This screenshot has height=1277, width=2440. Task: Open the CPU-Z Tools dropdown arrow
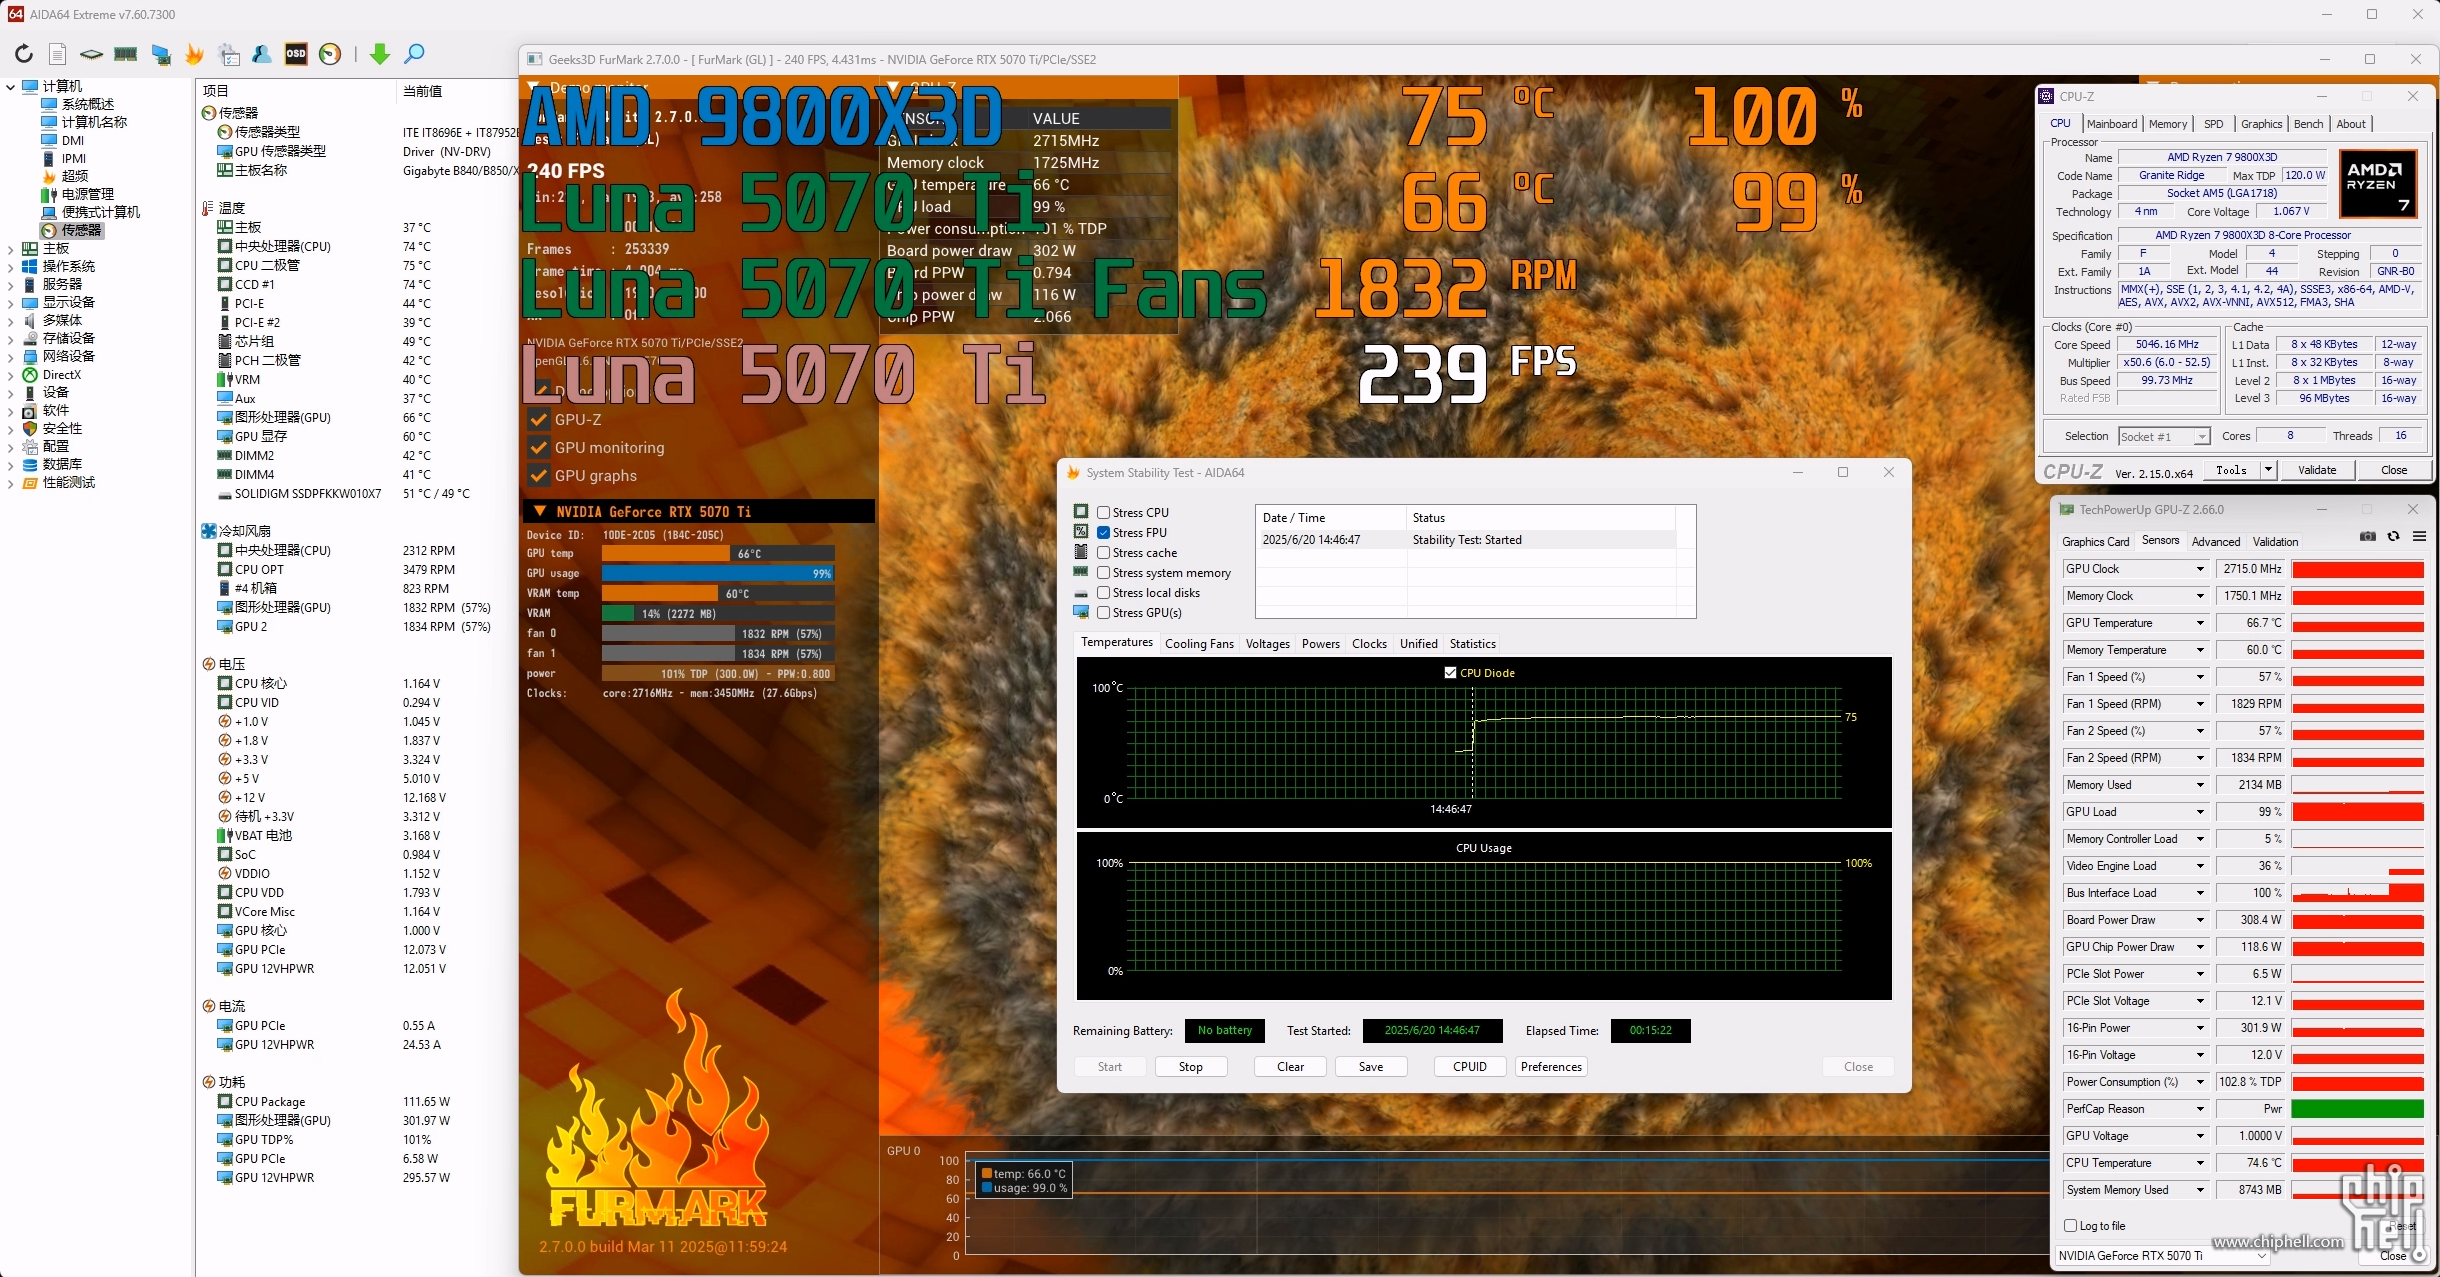[2268, 470]
